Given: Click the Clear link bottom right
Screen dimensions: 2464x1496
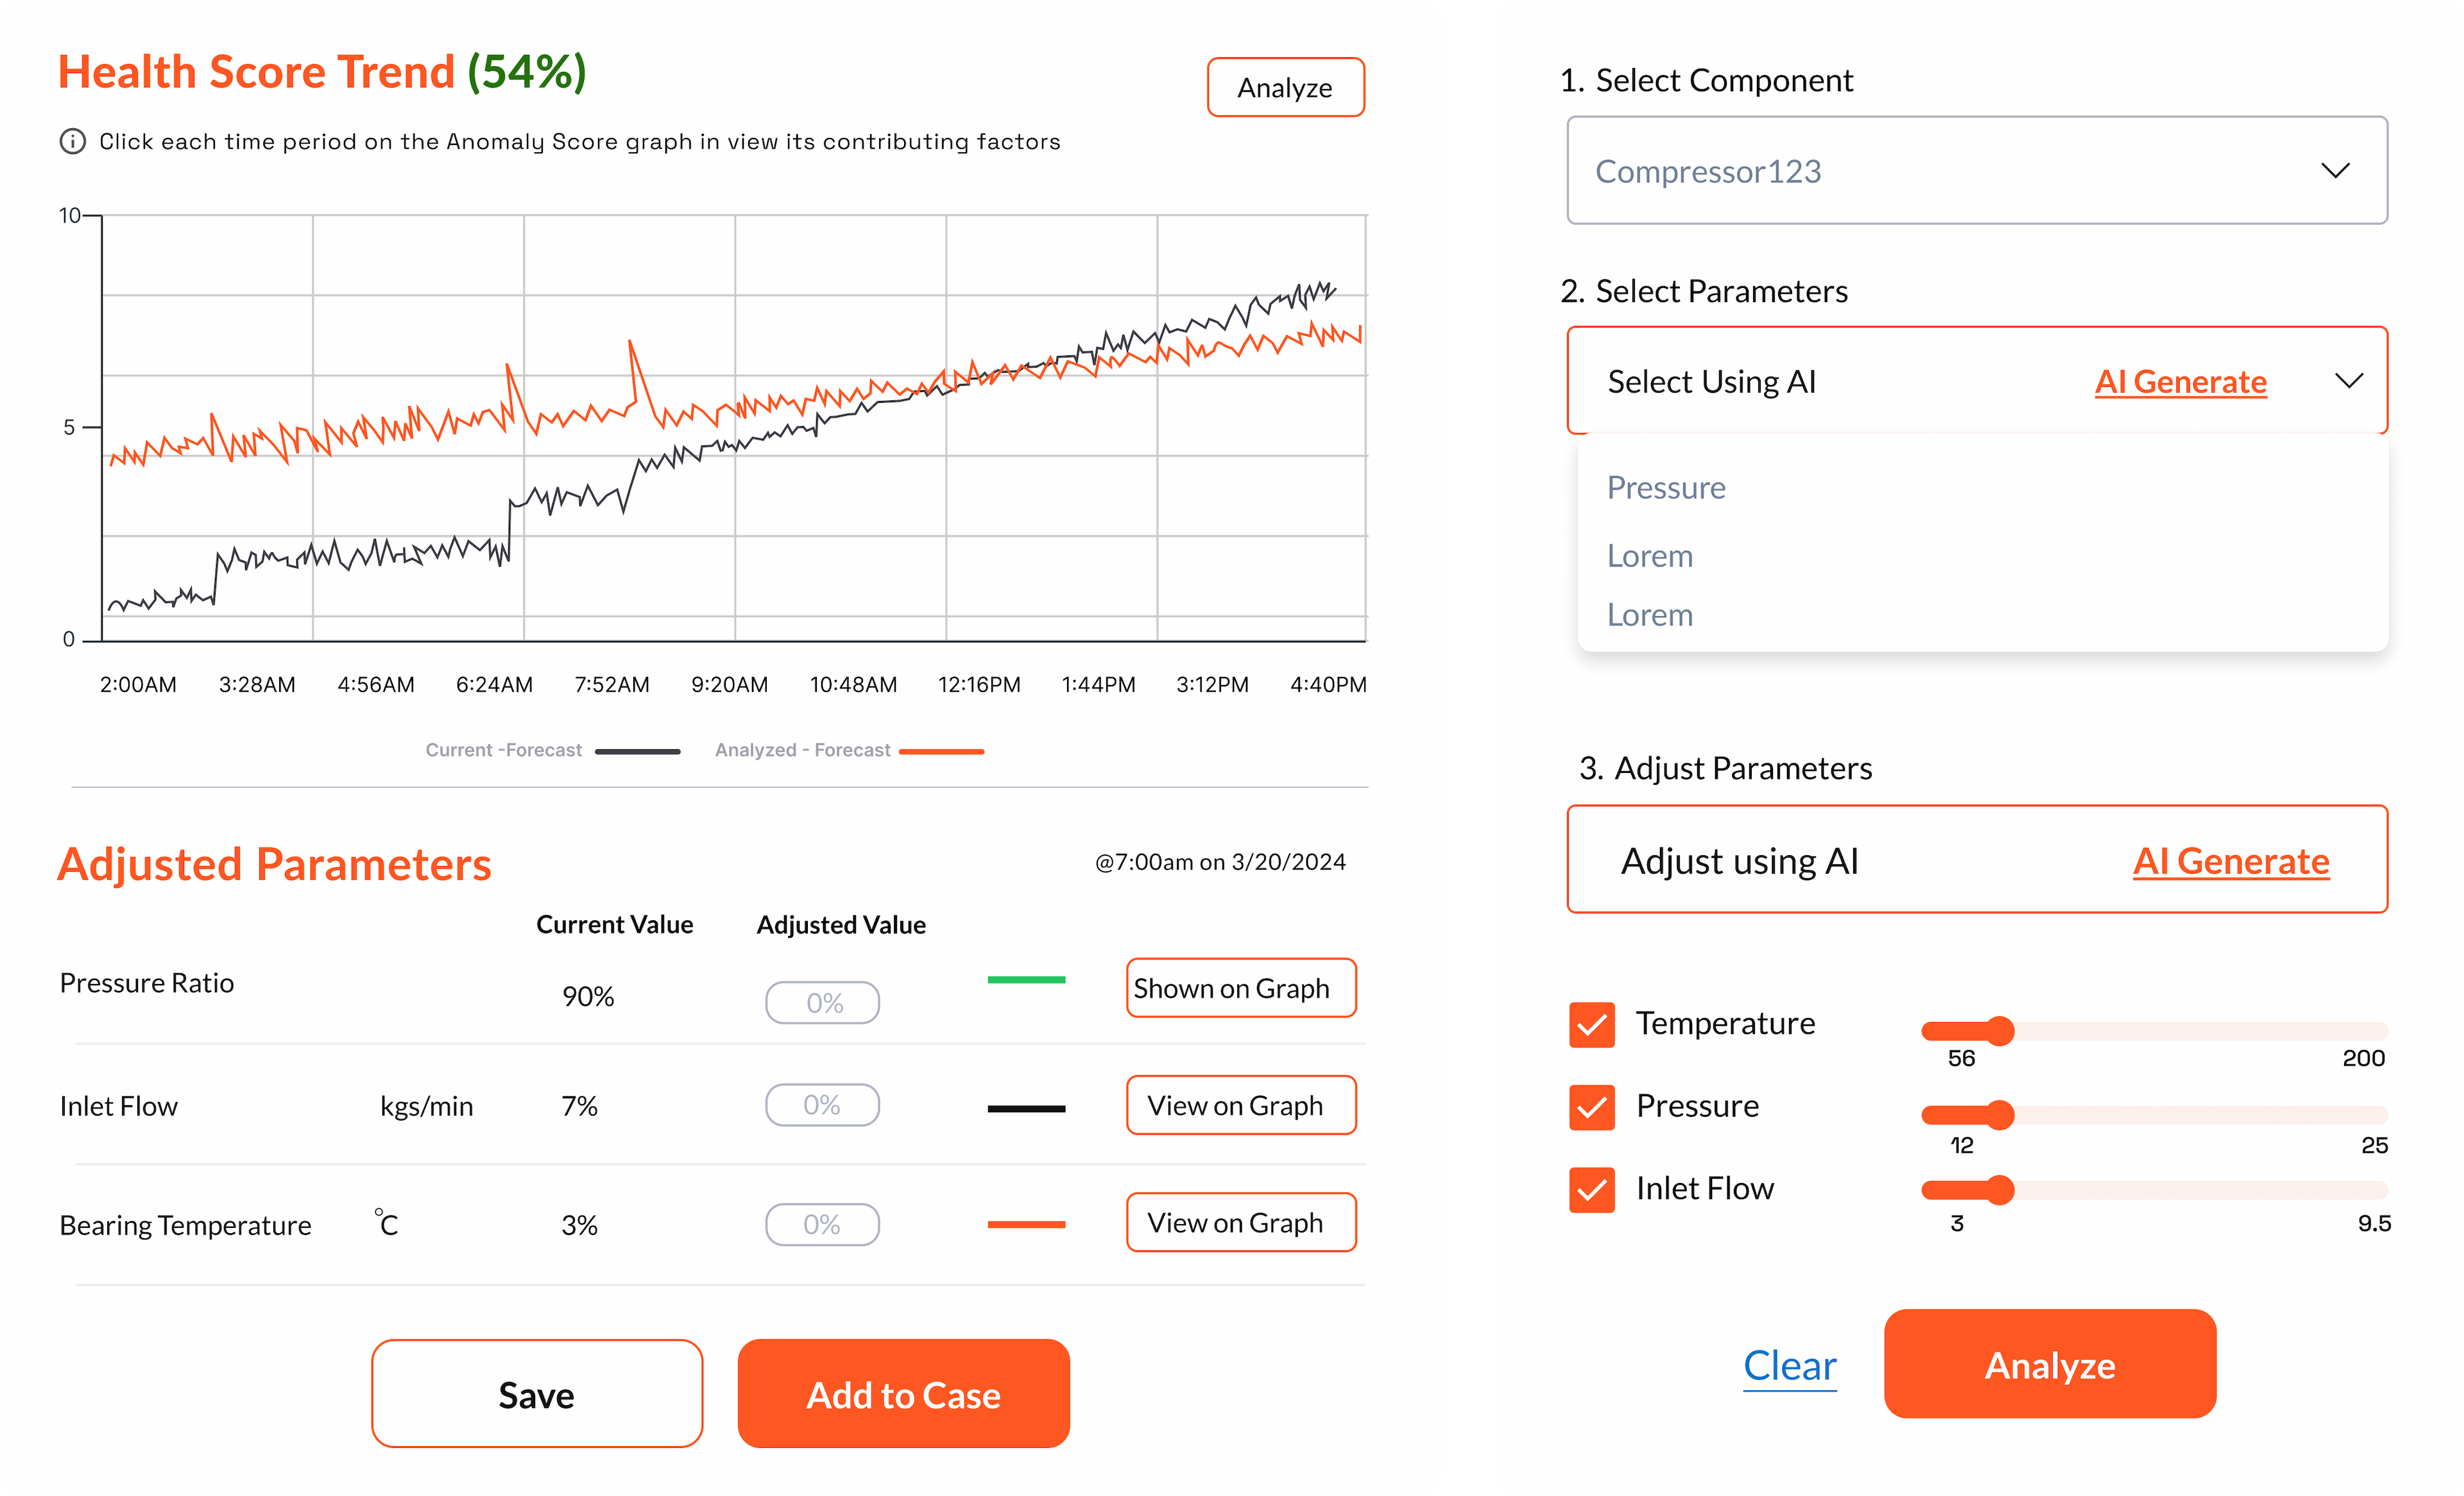Looking at the screenshot, I should [x=1790, y=1364].
